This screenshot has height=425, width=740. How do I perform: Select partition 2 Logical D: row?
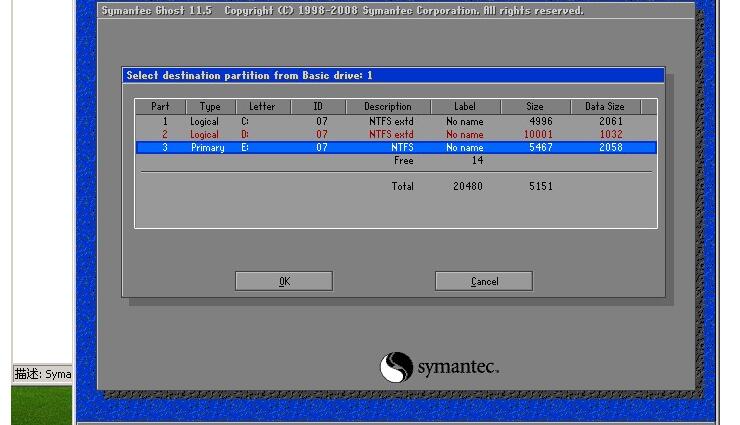click(x=396, y=134)
